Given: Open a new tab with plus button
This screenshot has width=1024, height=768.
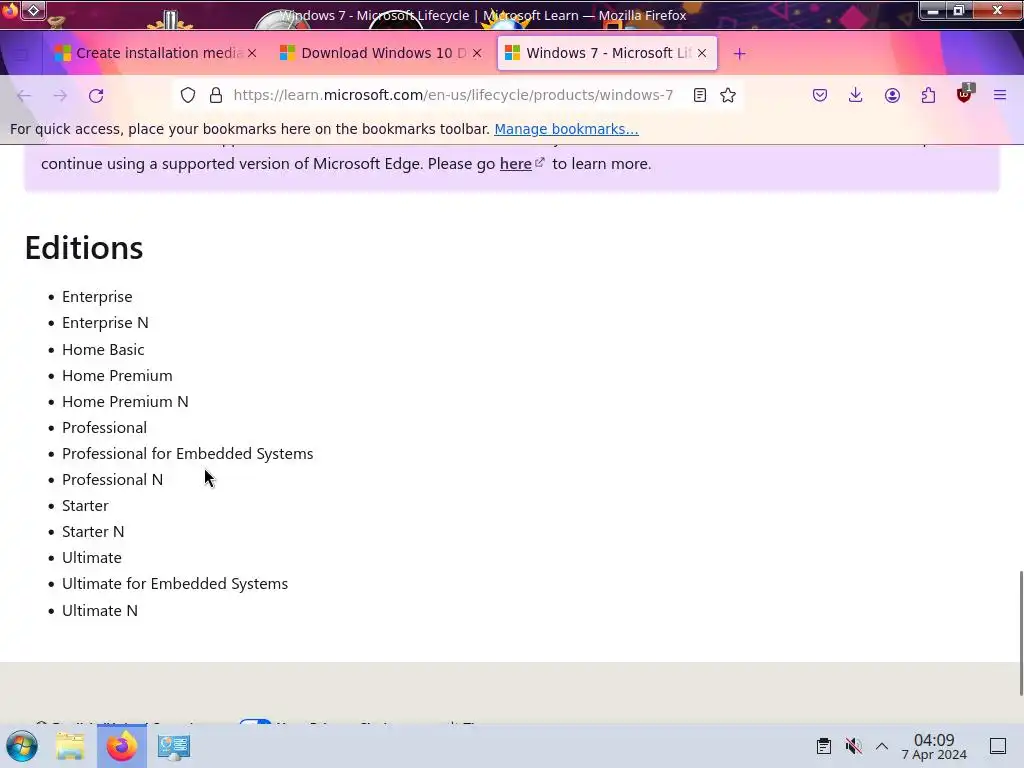Looking at the screenshot, I should (x=739, y=54).
